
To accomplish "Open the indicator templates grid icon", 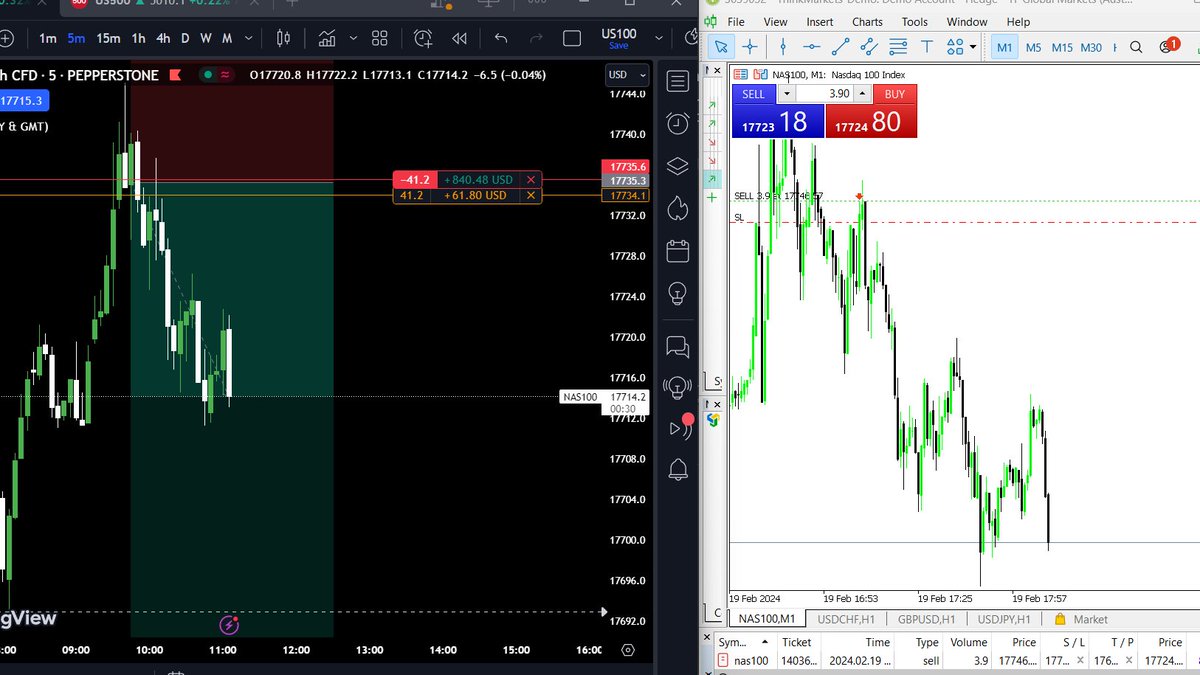I will 379,39.
